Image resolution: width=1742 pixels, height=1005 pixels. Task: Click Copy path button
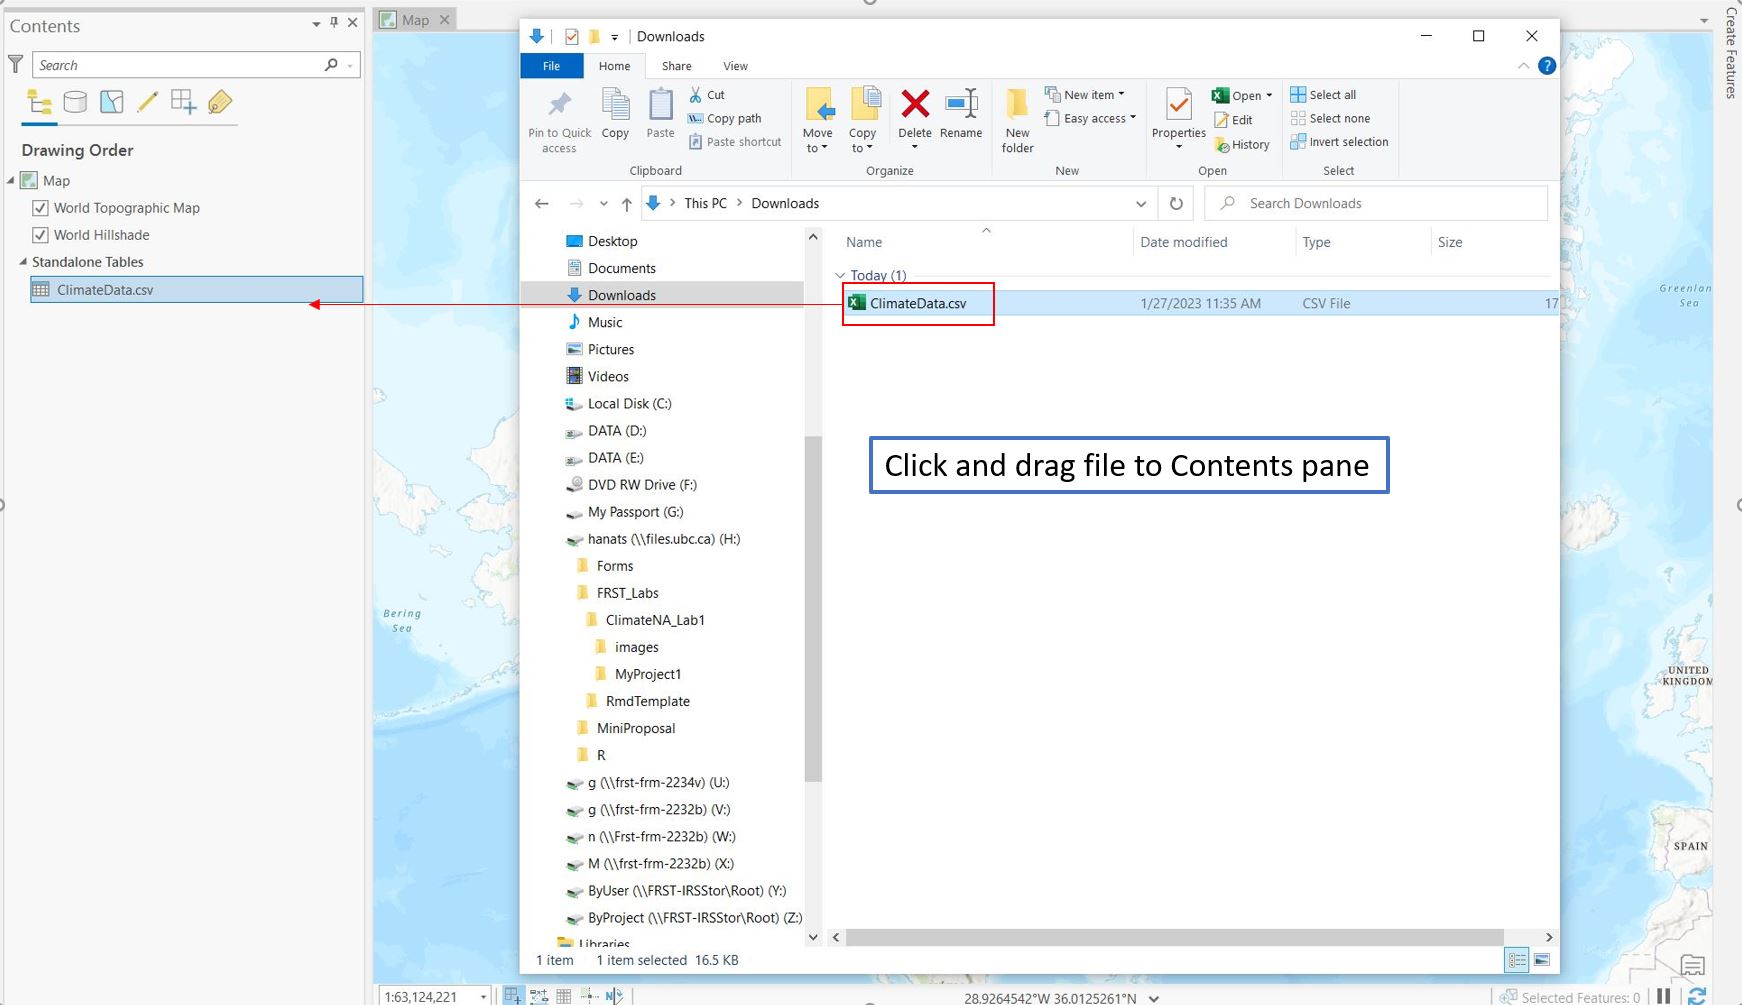click(x=725, y=118)
